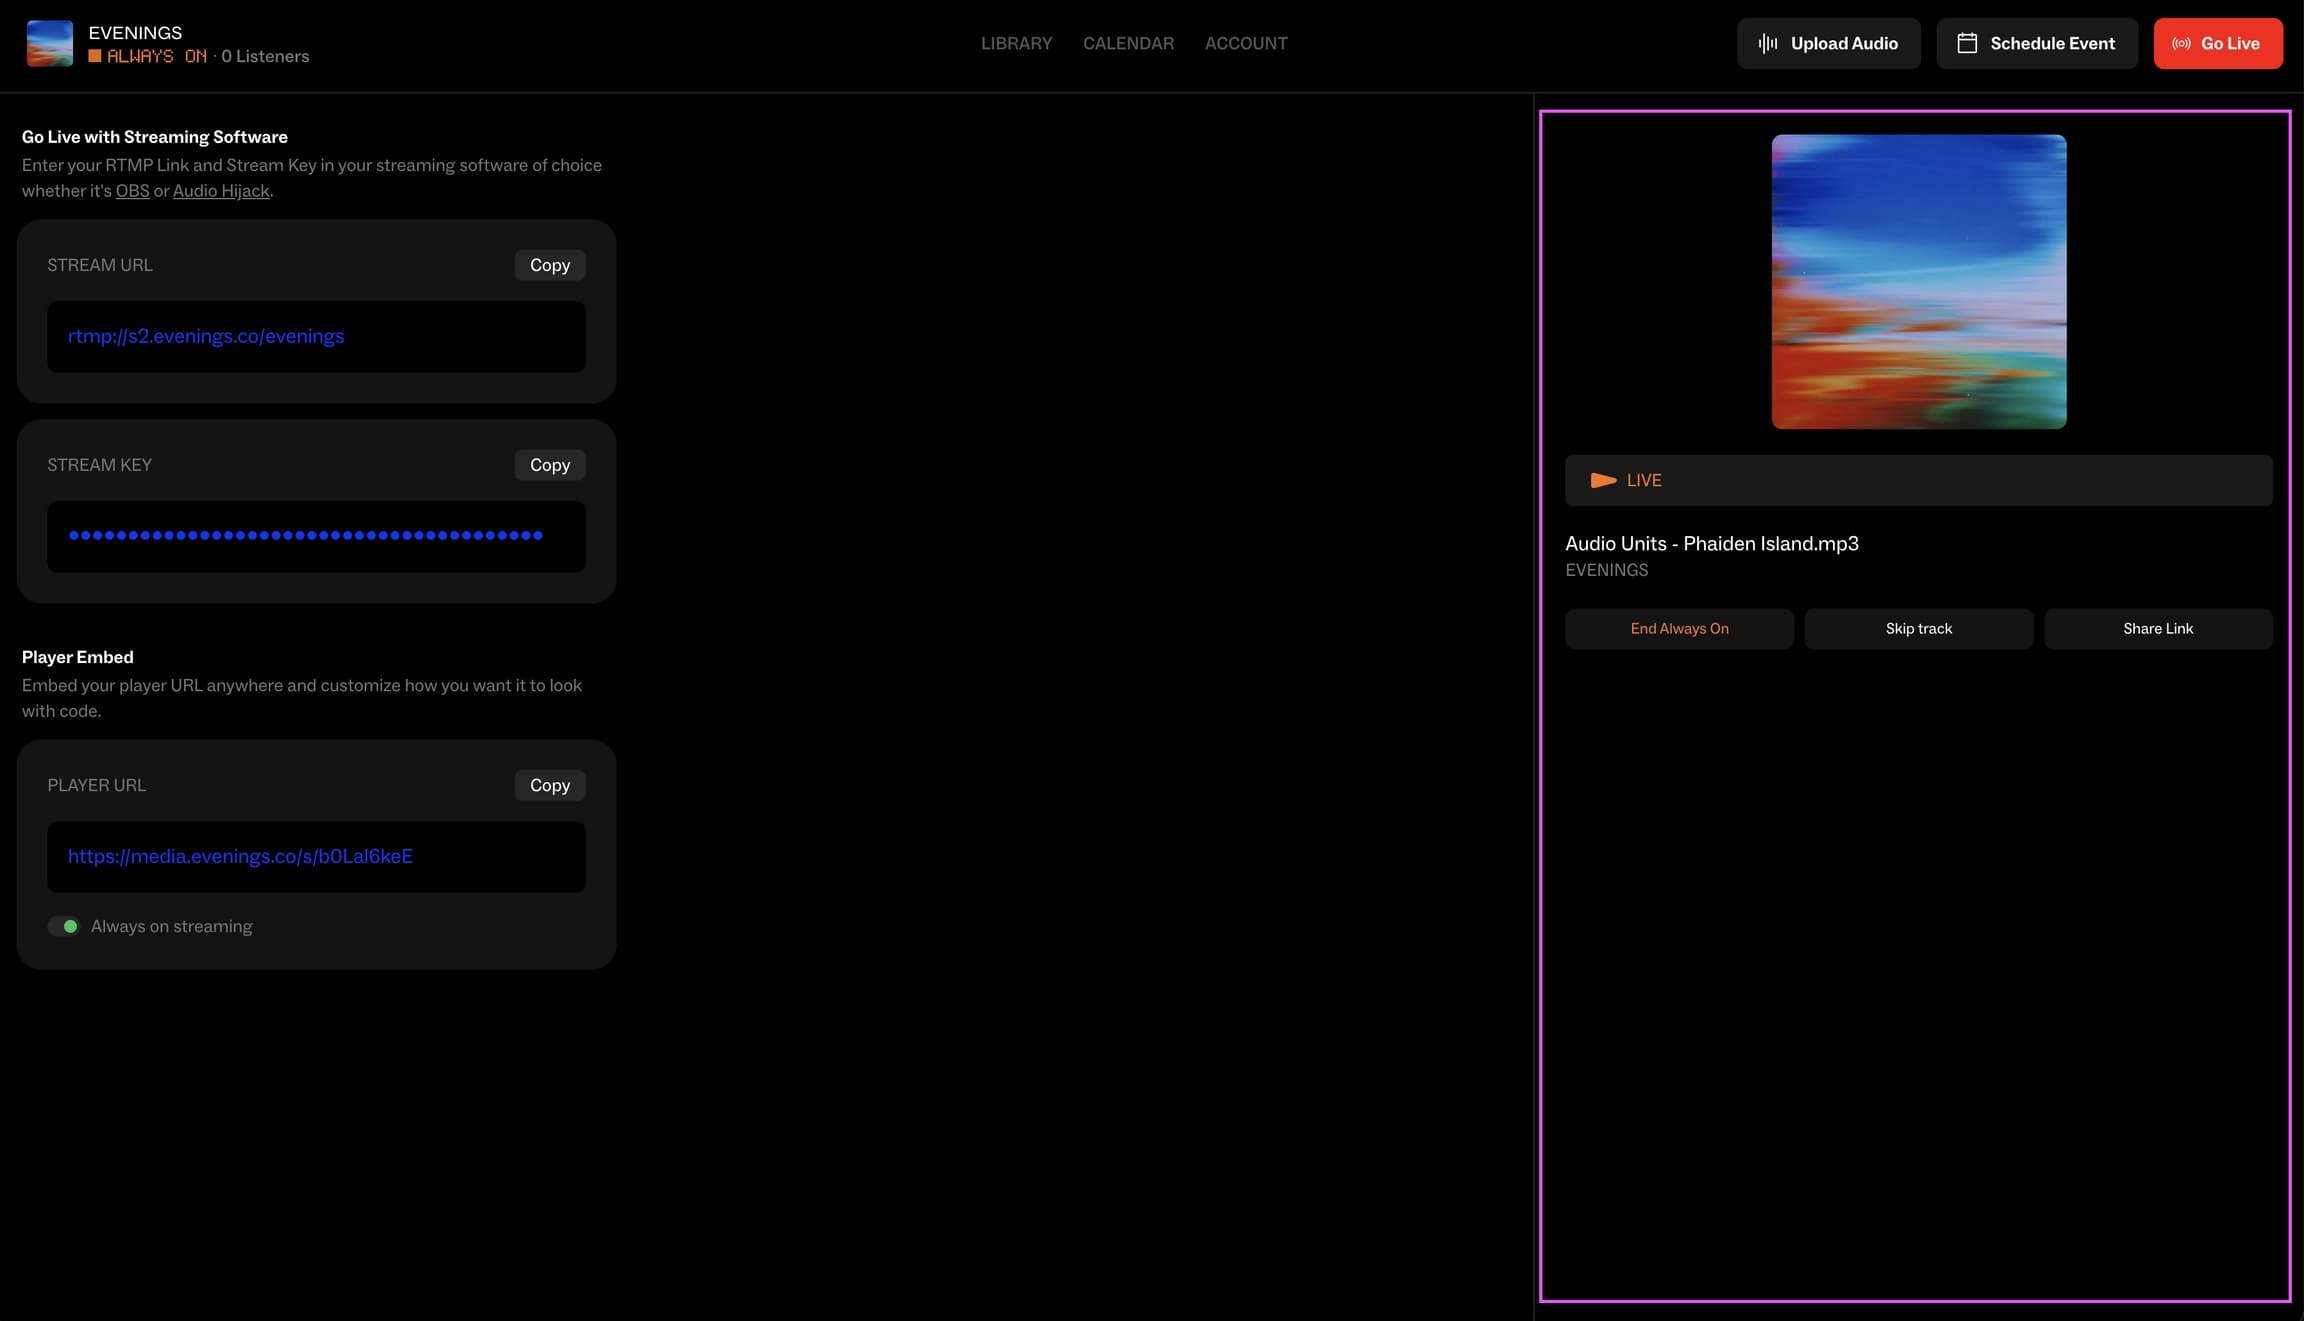Click the PLAYER URL label

[97, 785]
